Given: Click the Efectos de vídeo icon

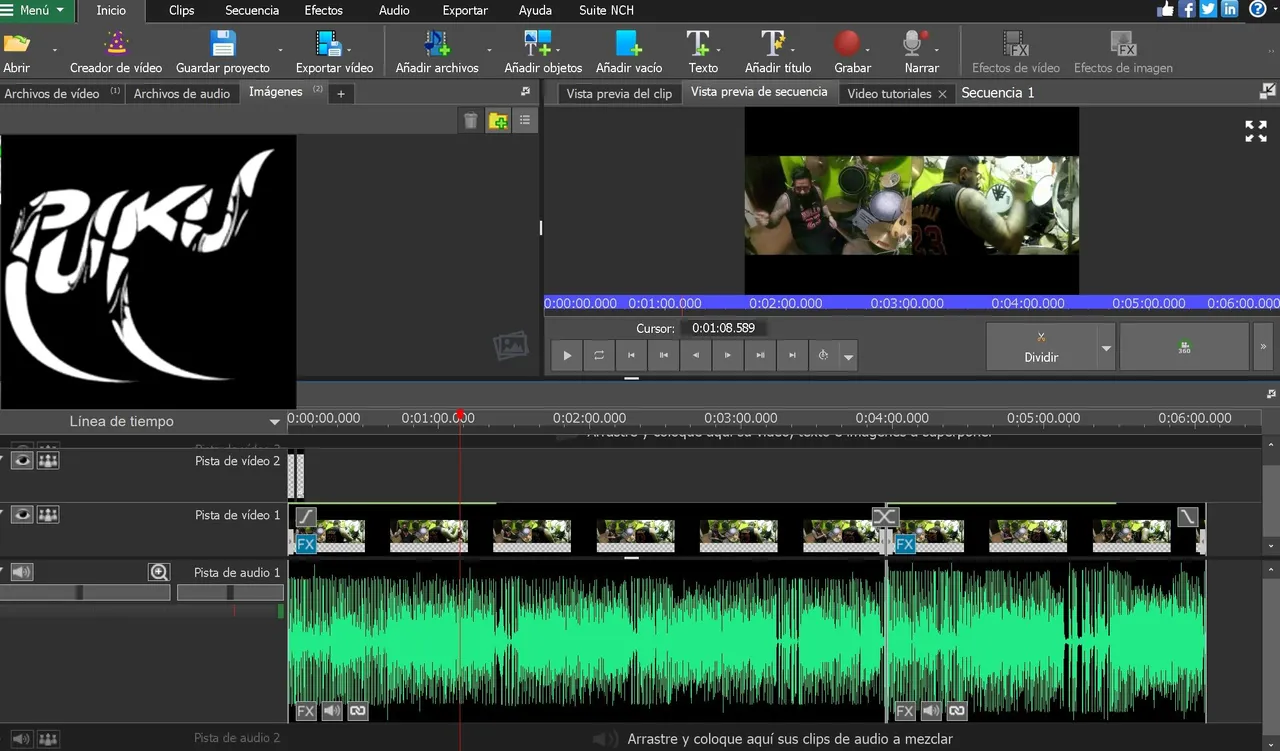Looking at the screenshot, I should coord(1016,44).
